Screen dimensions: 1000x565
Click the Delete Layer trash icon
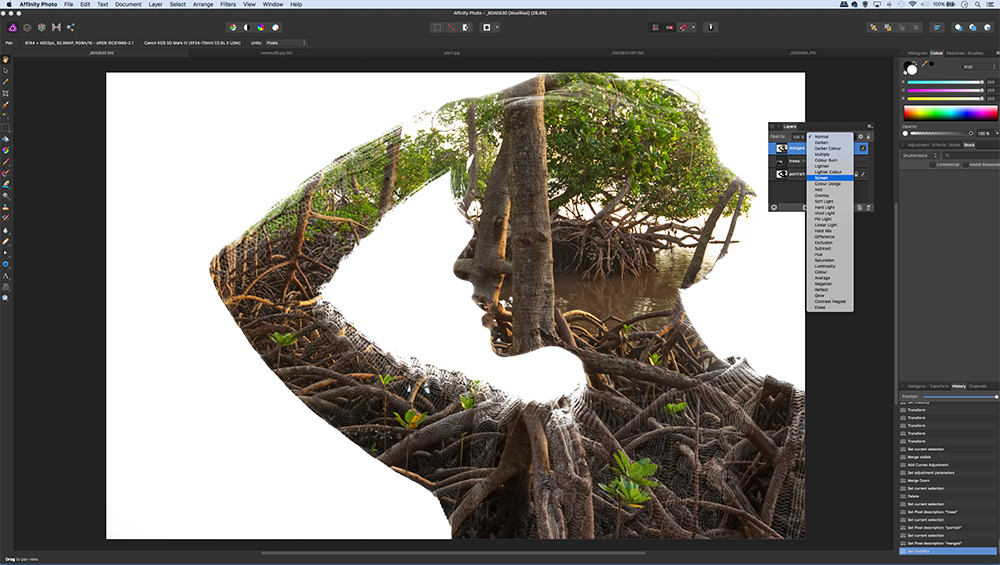[869, 207]
